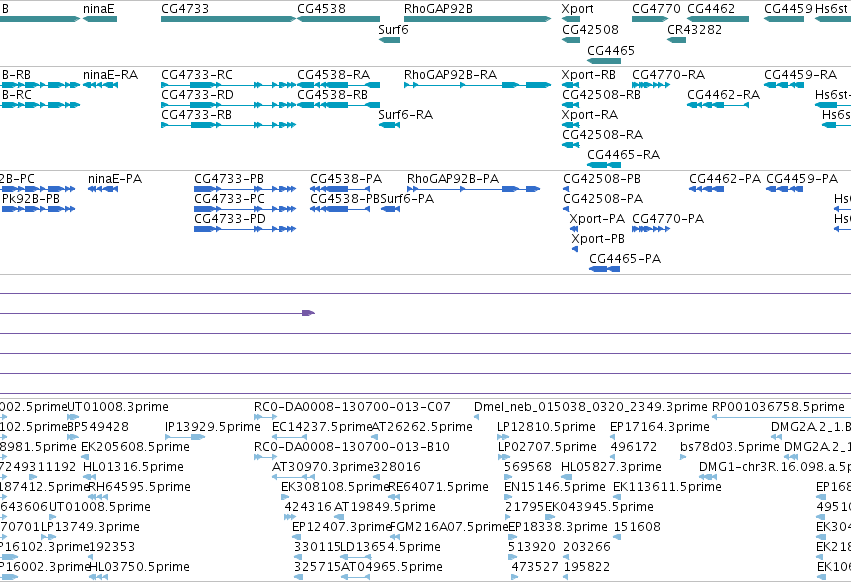Viewport: 851px width, 582px height.
Task: Select the CG42508 gene label
Action: point(590,29)
